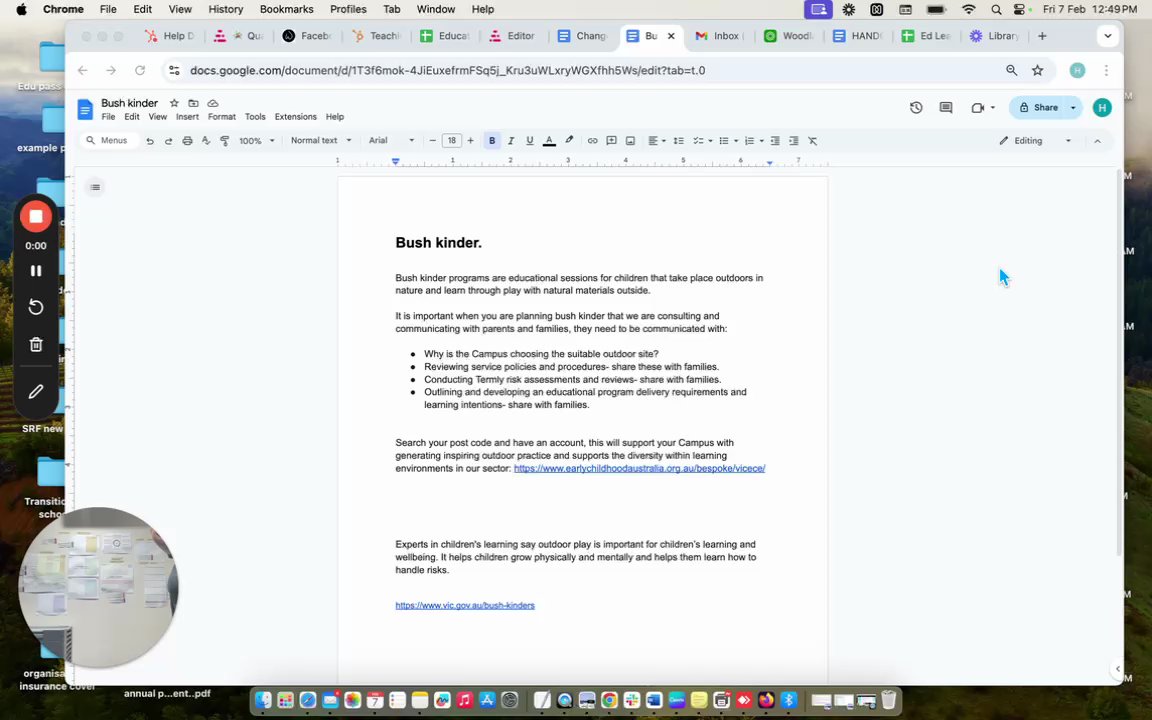Move the document to a folder
This screenshot has height=720, width=1152.
point(193,103)
